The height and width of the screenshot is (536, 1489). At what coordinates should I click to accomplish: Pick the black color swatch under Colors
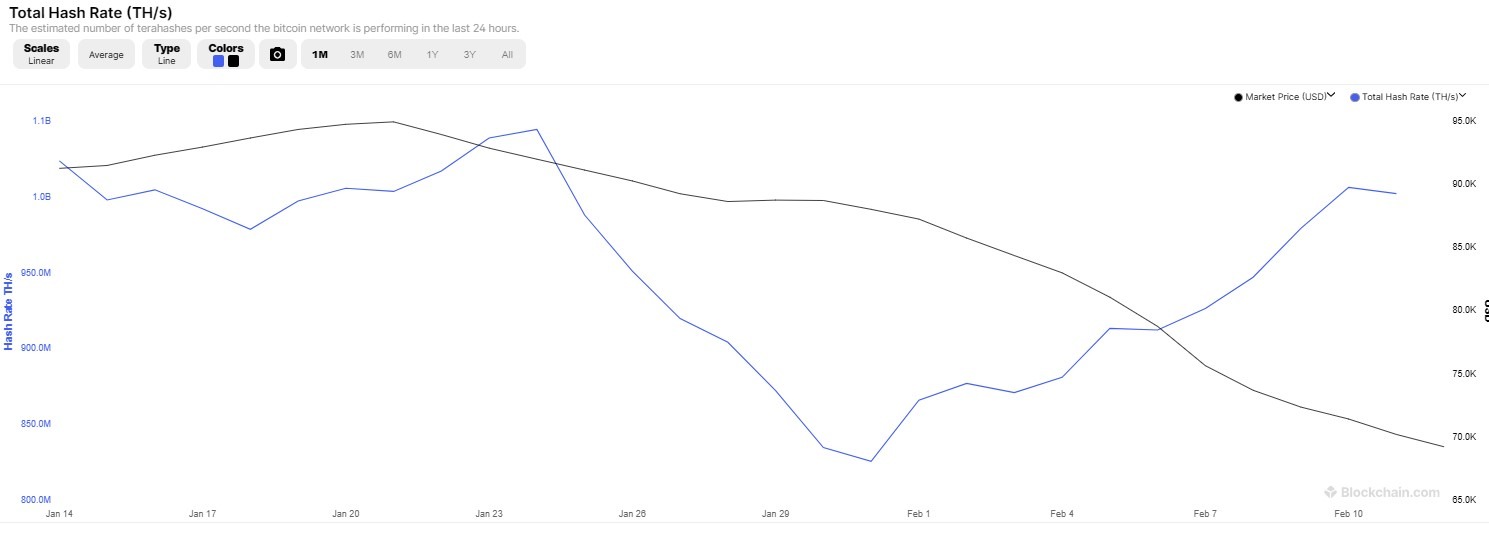click(x=233, y=61)
